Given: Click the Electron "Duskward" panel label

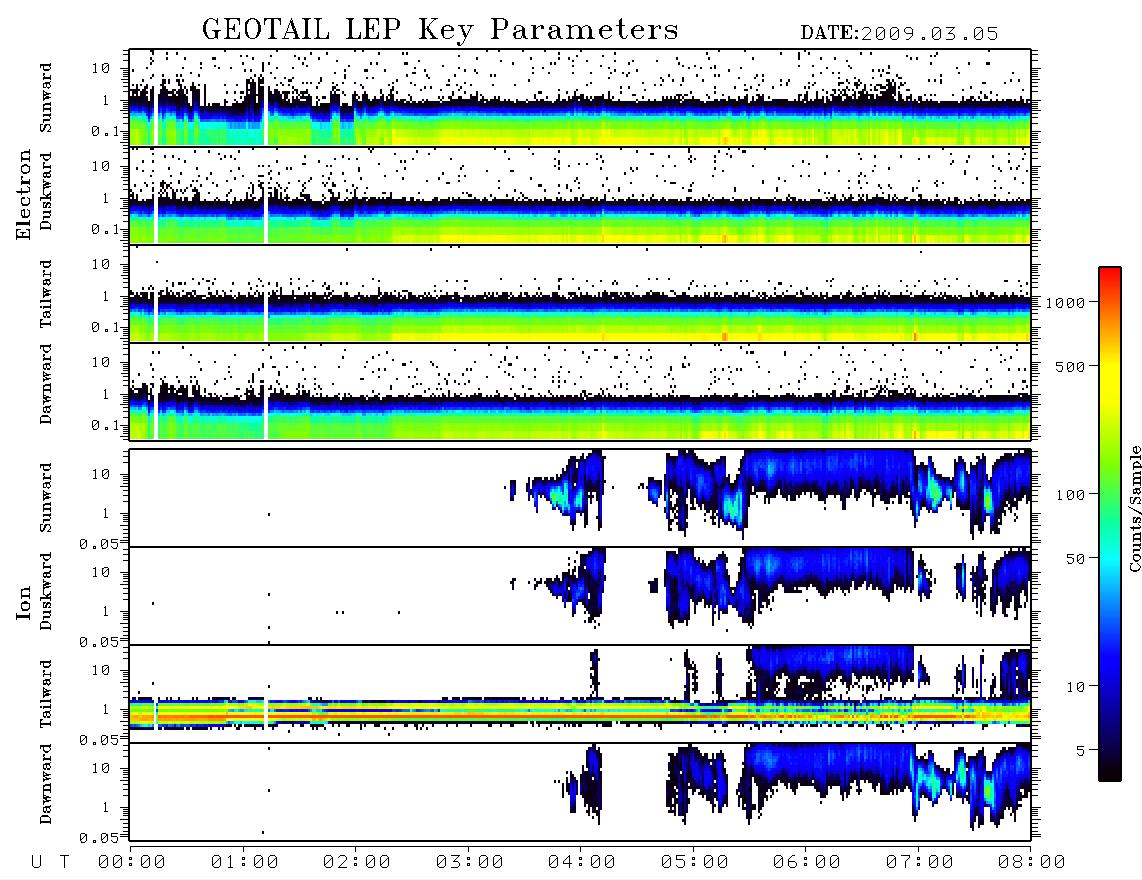Looking at the screenshot, I should pos(46,191).
